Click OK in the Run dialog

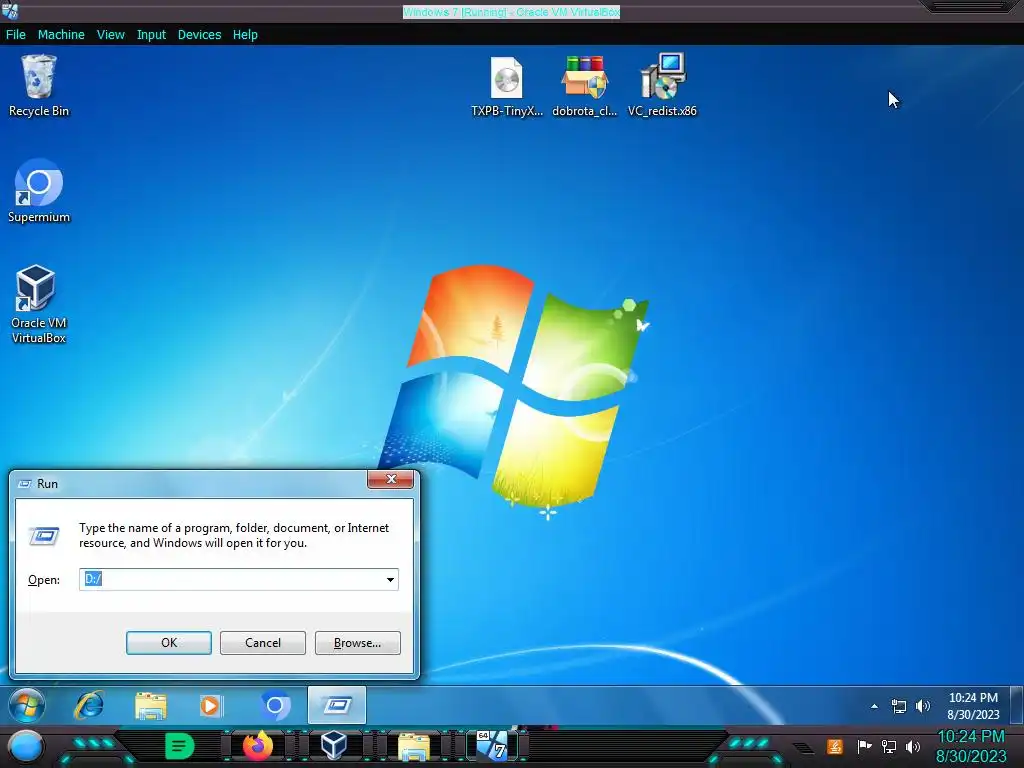[168, 643]
